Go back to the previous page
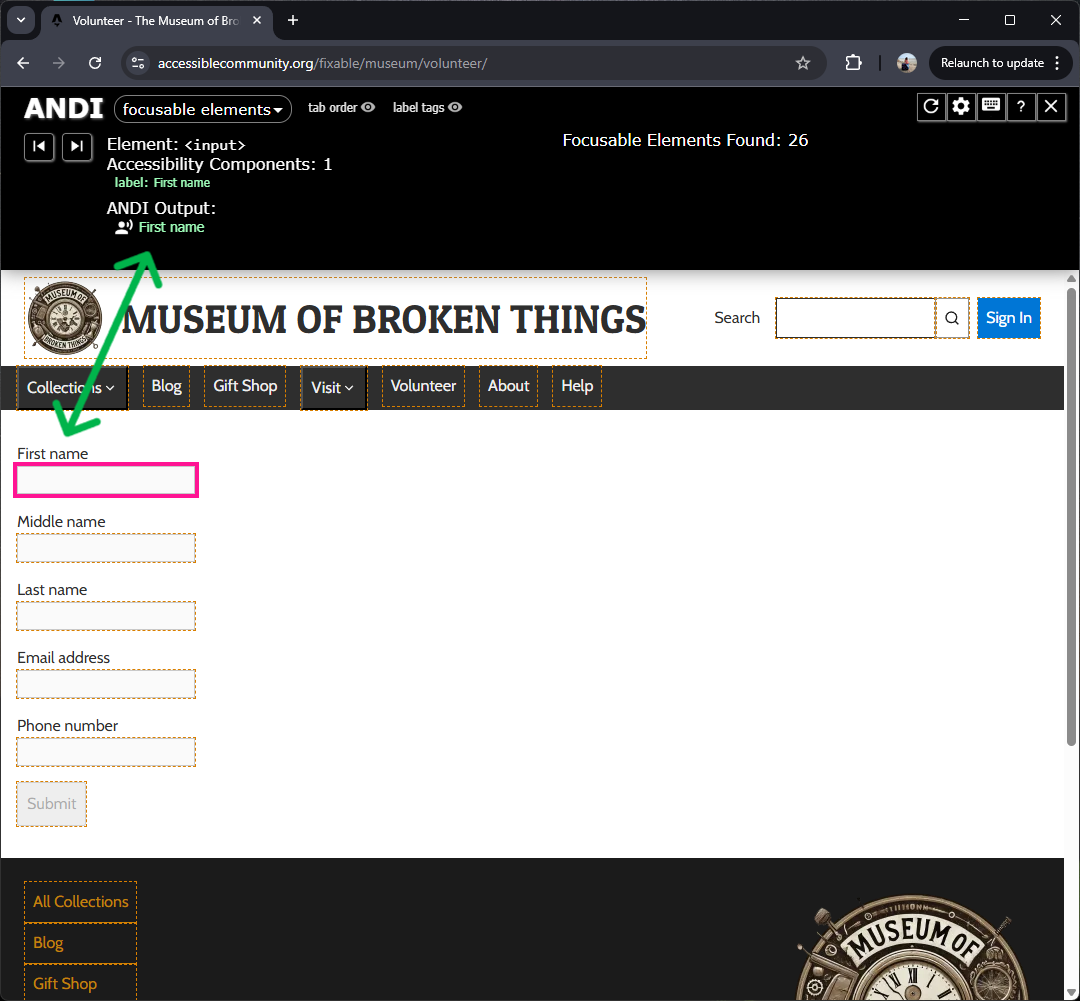Viewport: 1080px width, 1001px height. [x=23, y=63]
